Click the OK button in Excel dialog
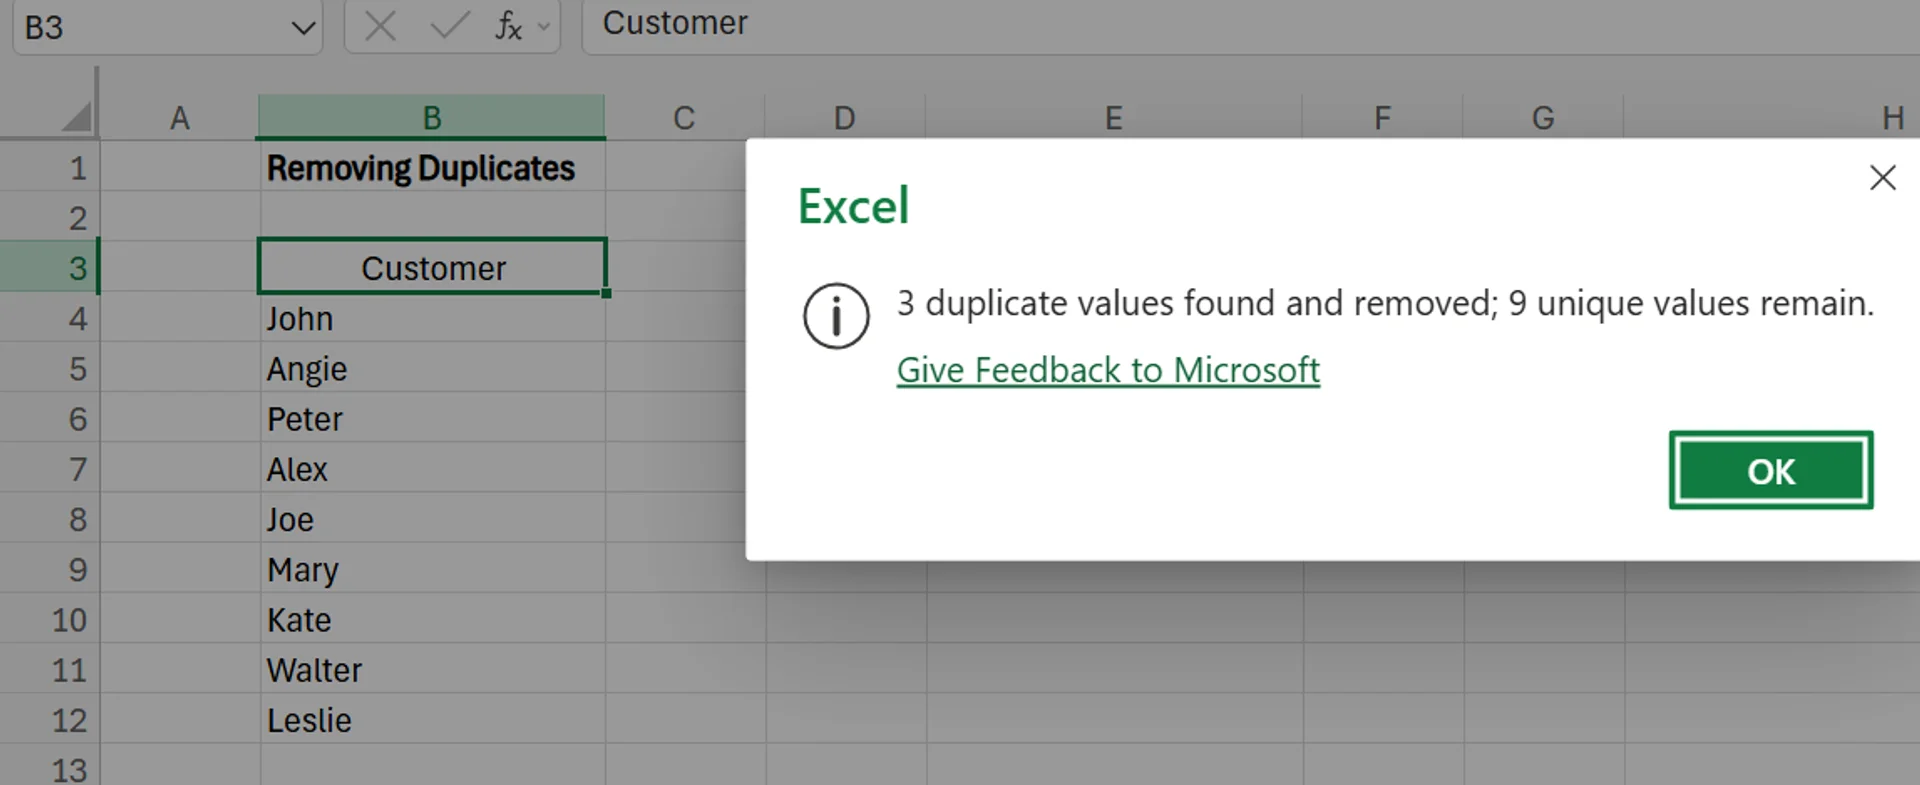 pyautogui.click(x=1770, y=470)
